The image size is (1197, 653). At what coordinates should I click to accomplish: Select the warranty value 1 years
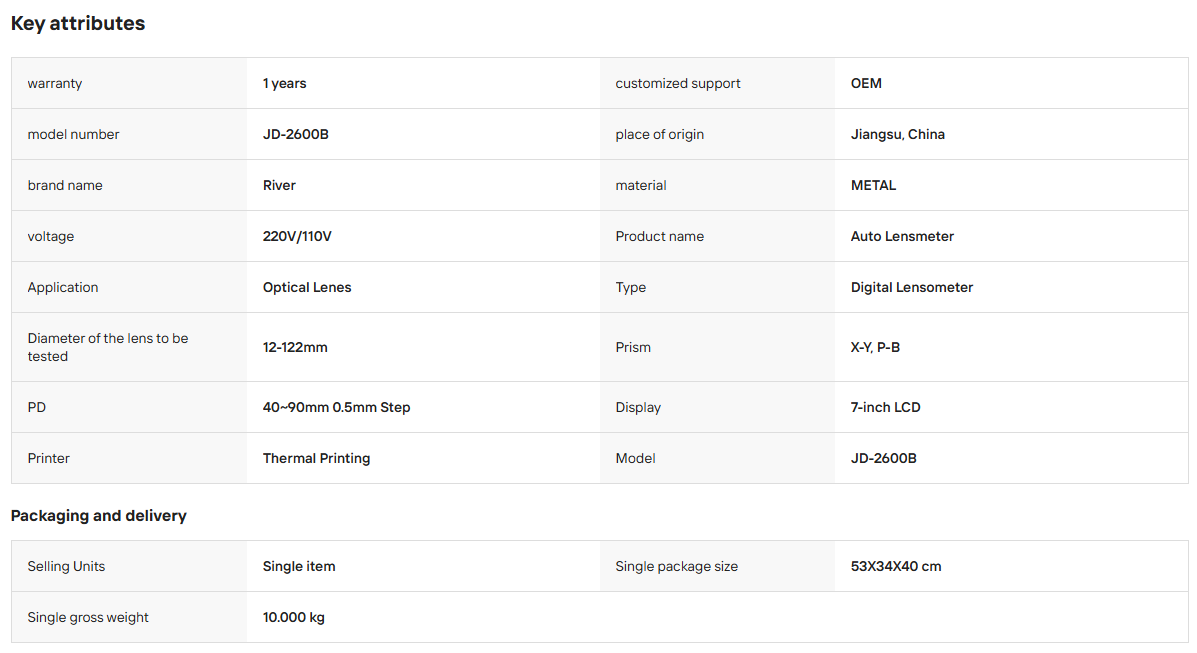(x=284, y=83)
